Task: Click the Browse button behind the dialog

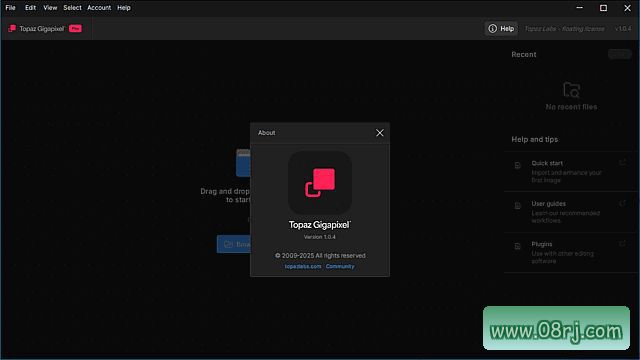Action: click(234, 244)
